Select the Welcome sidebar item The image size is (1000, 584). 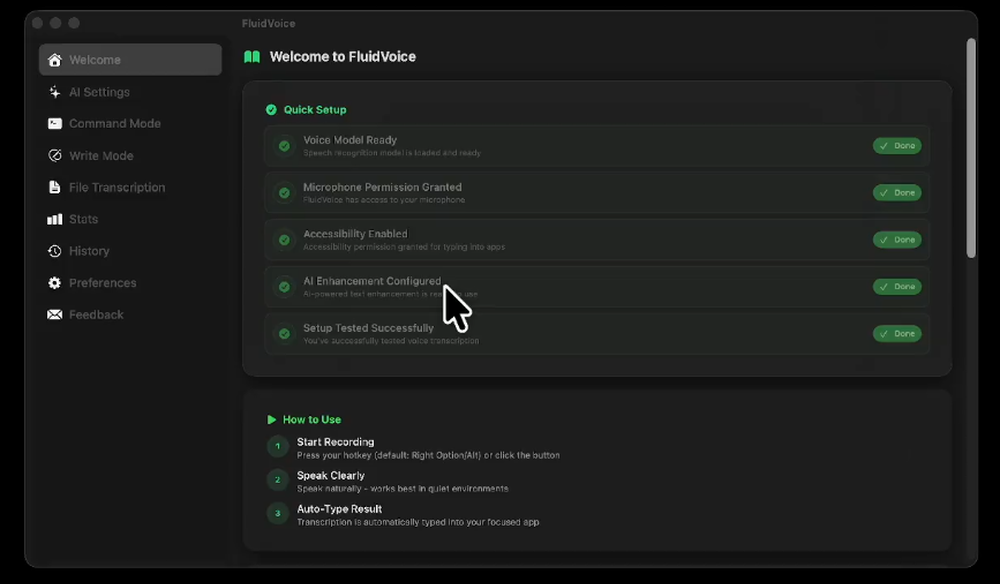pos(130,59)
